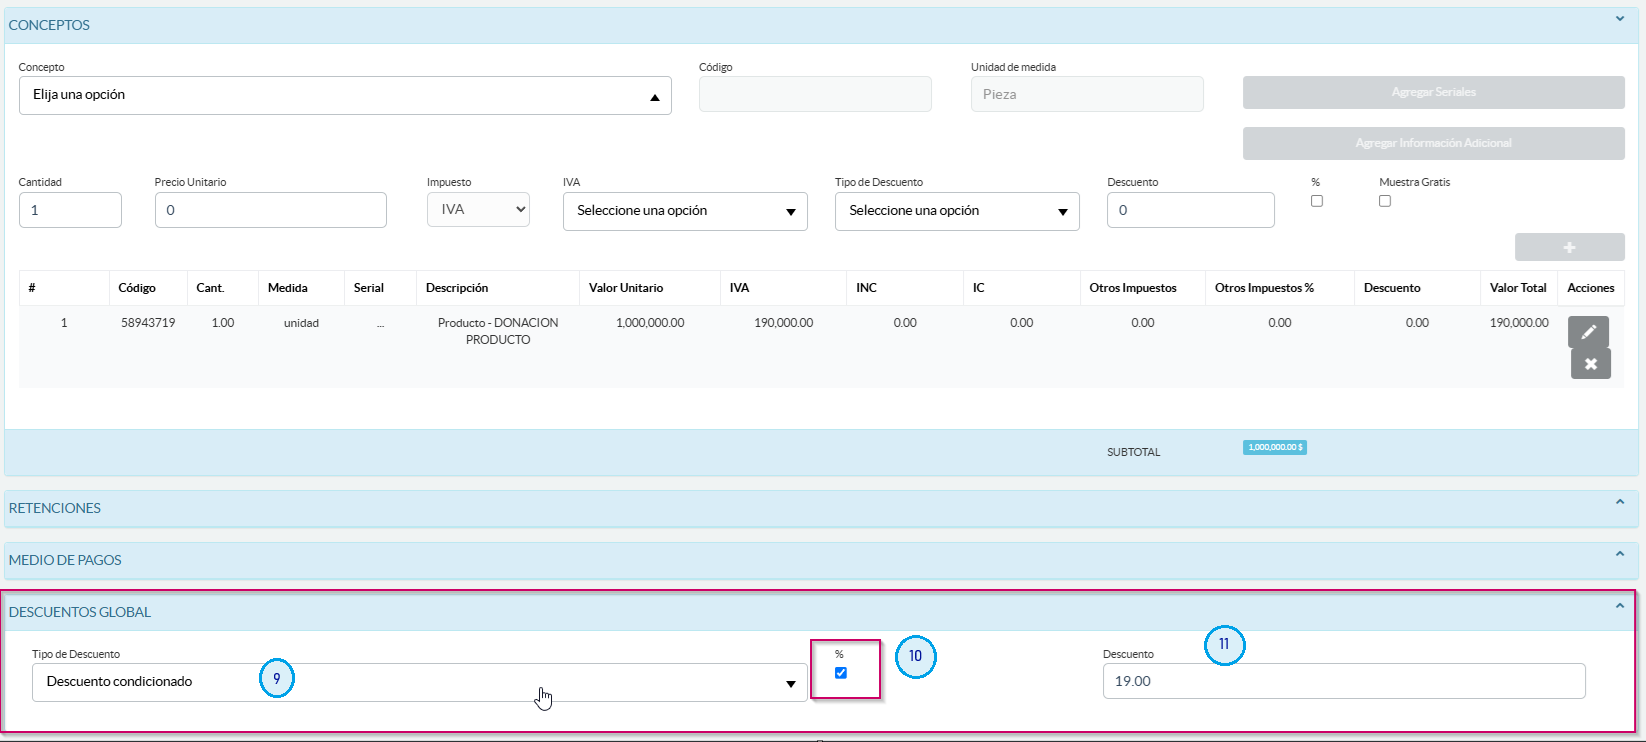Toggle the concept discount % checkbox
Viewport: 1646px width, 742px height.
[1317, 201]
